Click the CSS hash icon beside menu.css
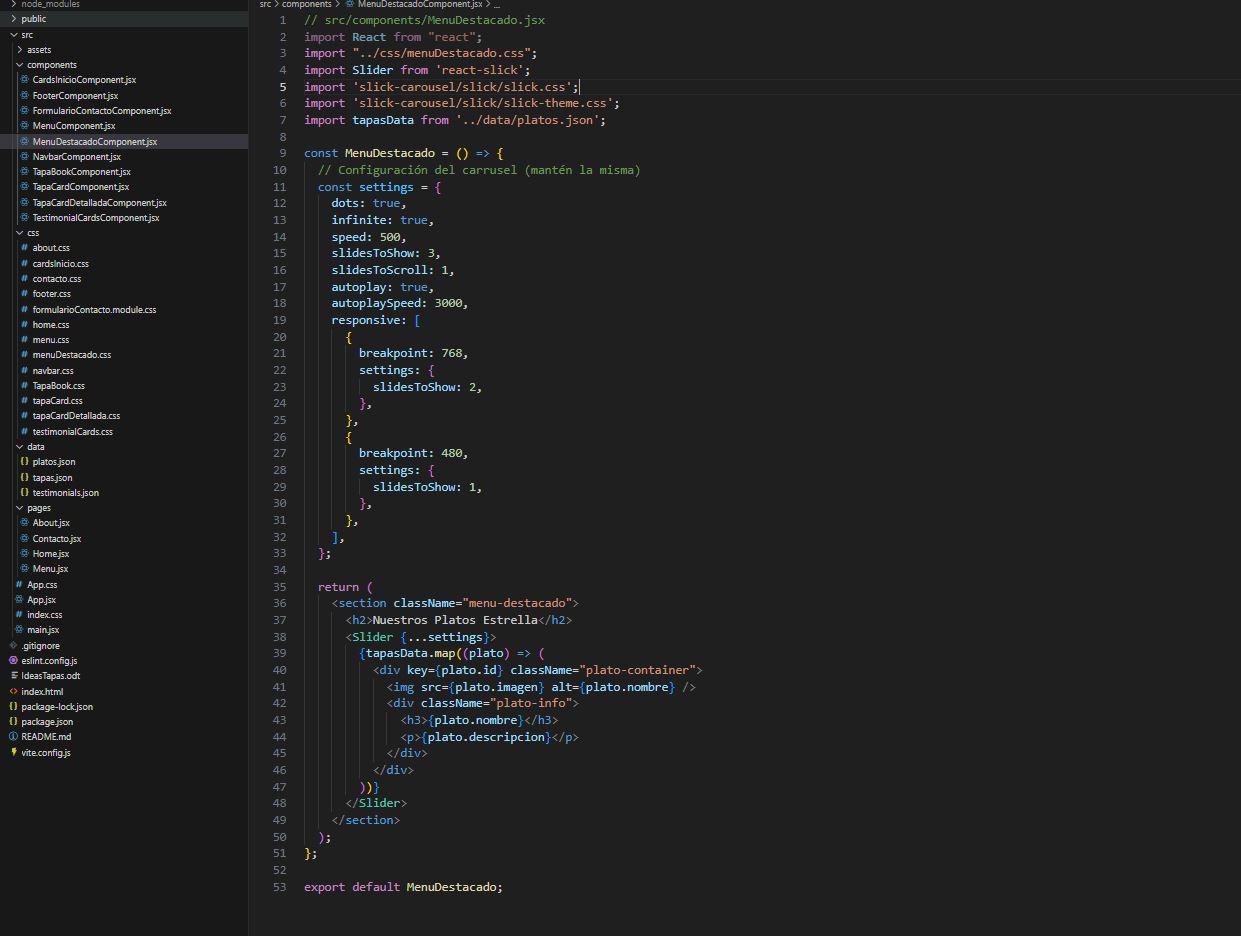The height and width of the screenshot is (936, 1241). [x=24, y=340]
